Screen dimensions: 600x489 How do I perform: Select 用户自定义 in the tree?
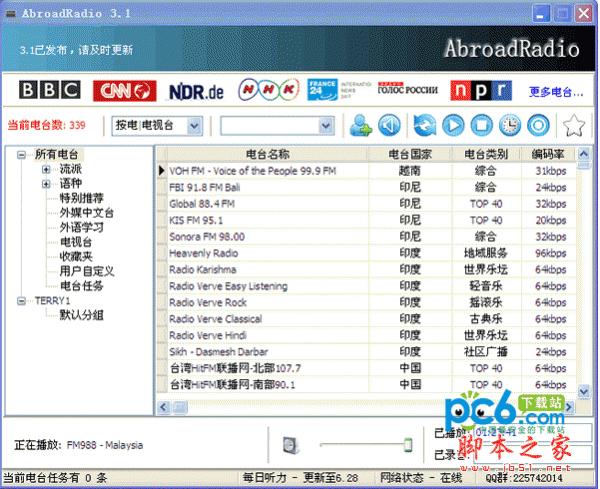click(x=87, y=271)
